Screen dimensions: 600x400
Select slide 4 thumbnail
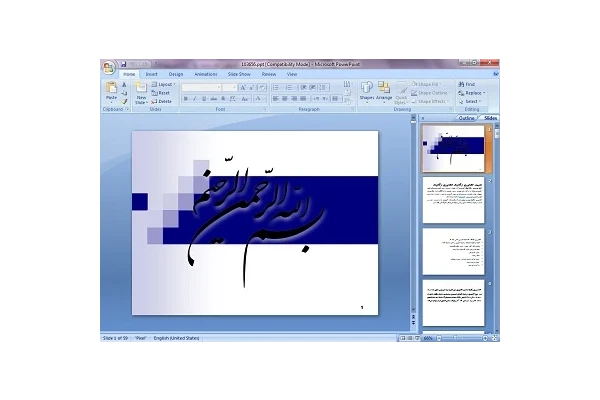453,303
